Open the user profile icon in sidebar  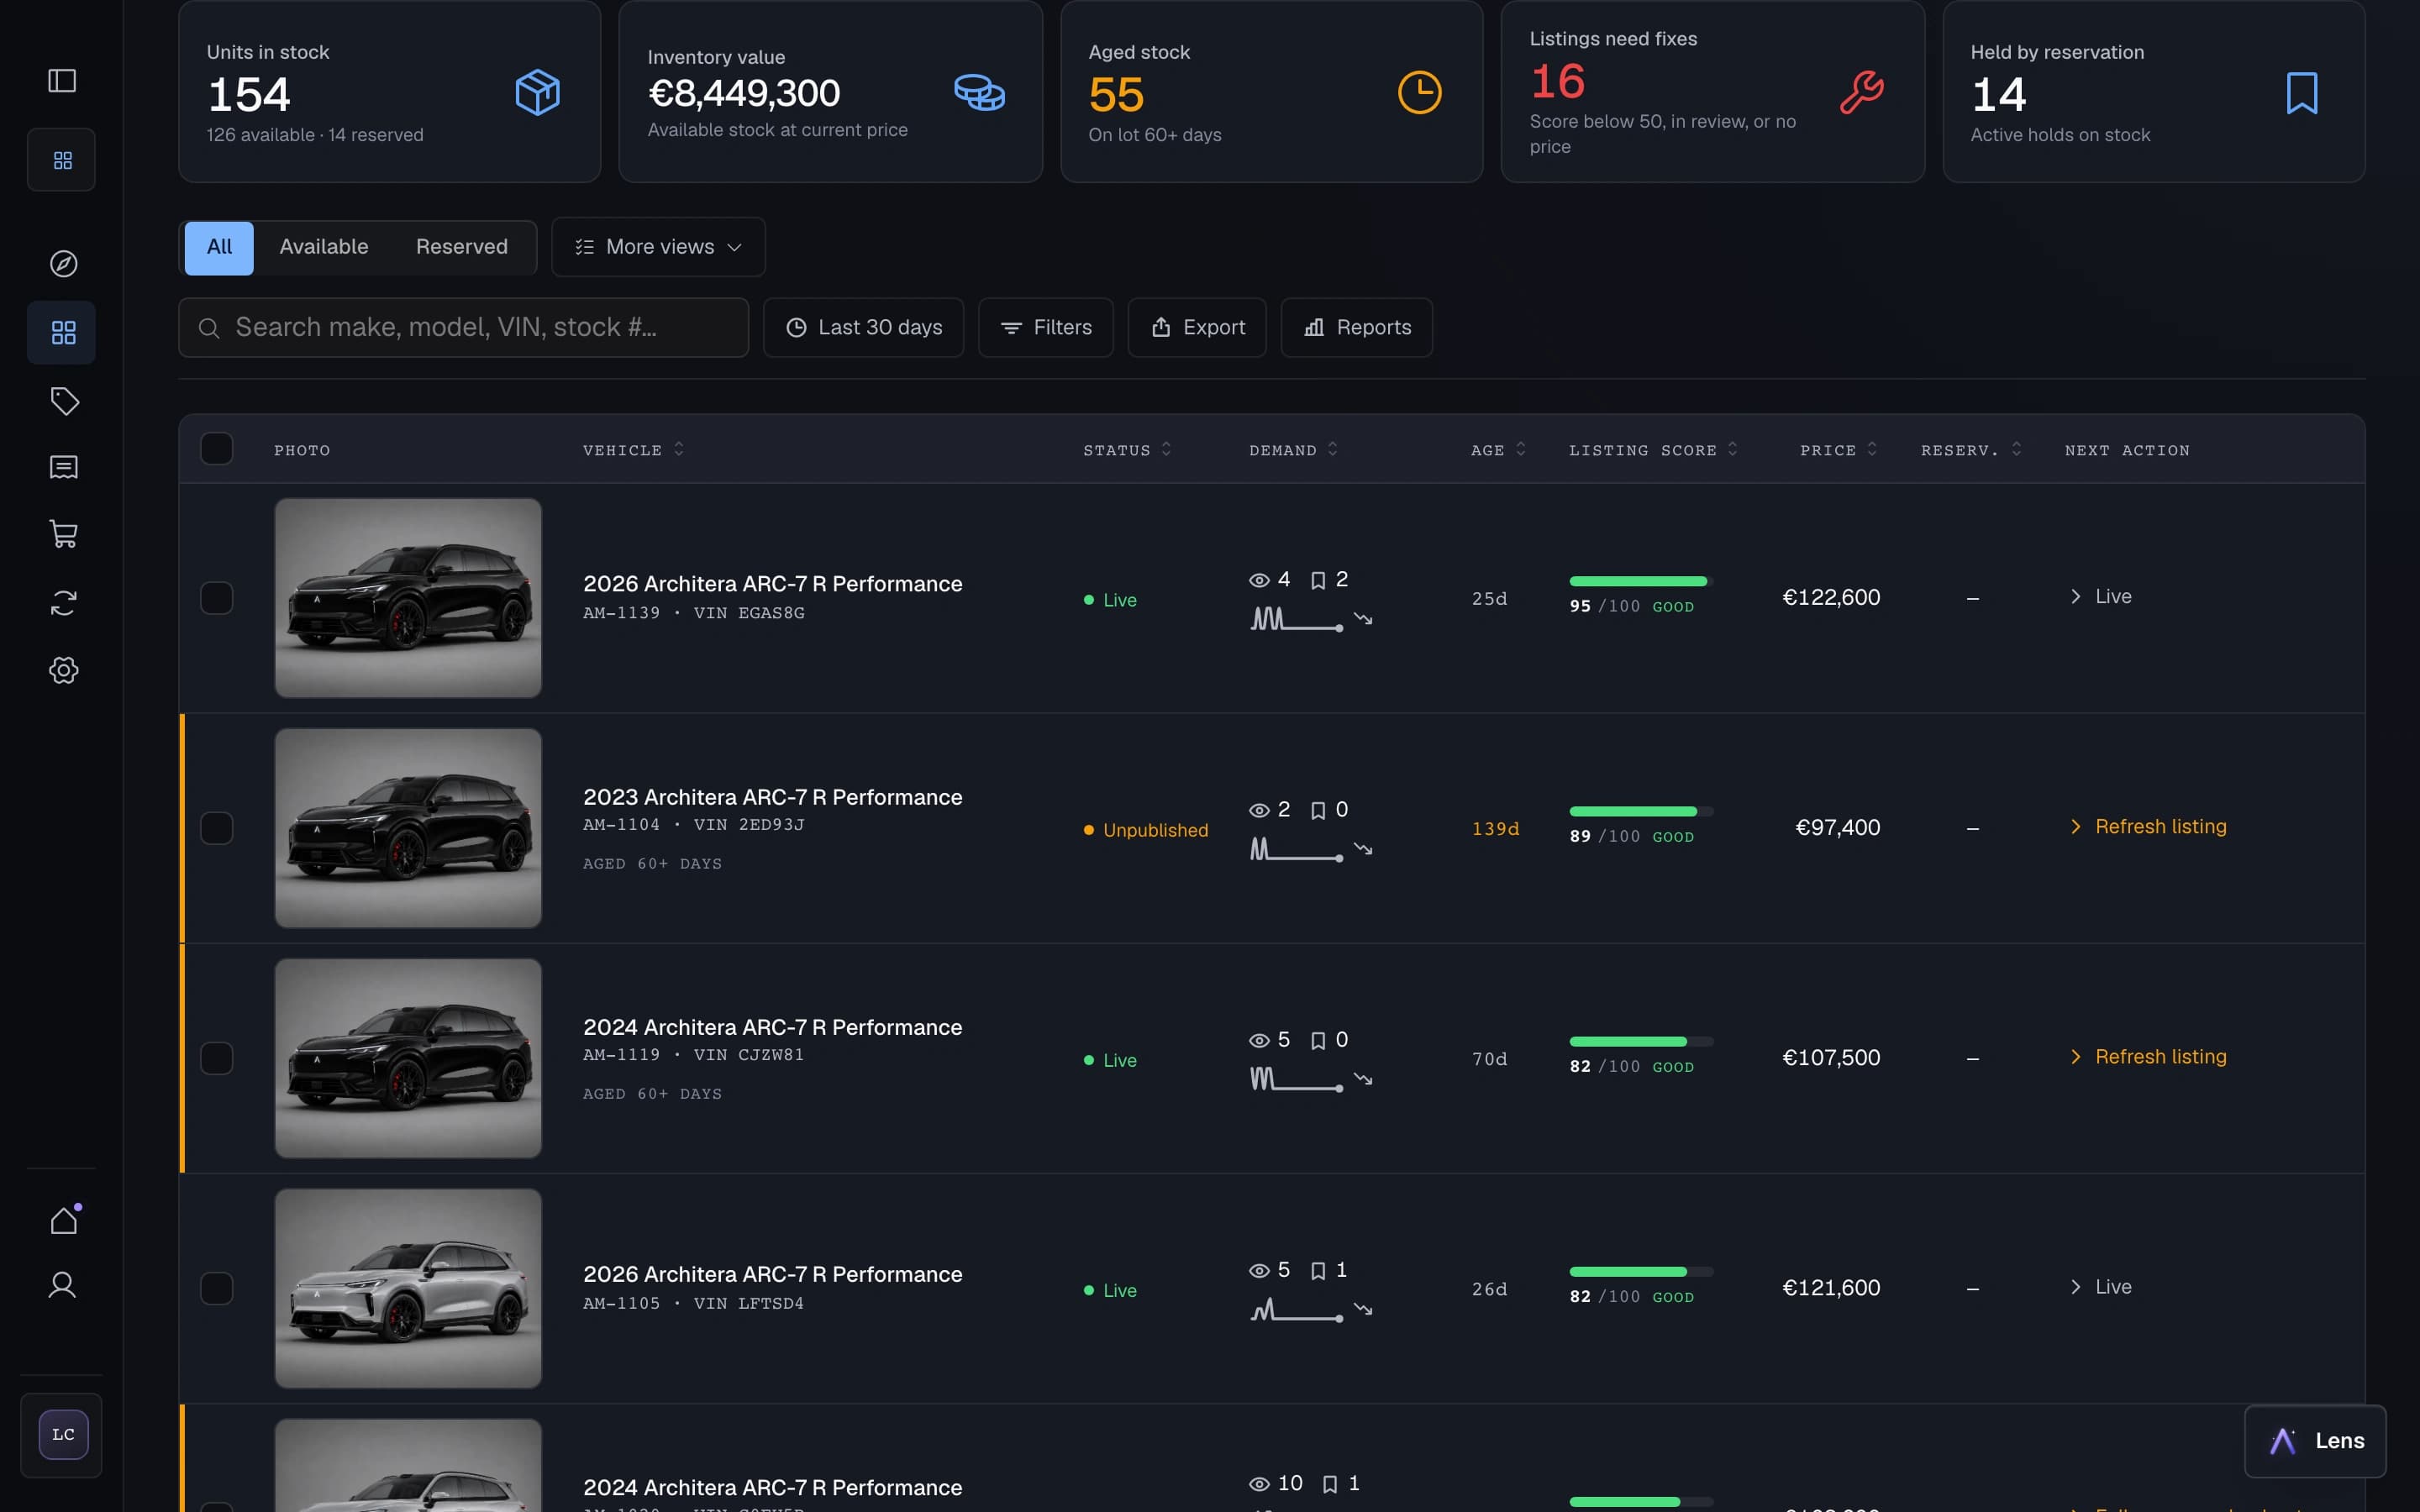tap(62, 1285)
